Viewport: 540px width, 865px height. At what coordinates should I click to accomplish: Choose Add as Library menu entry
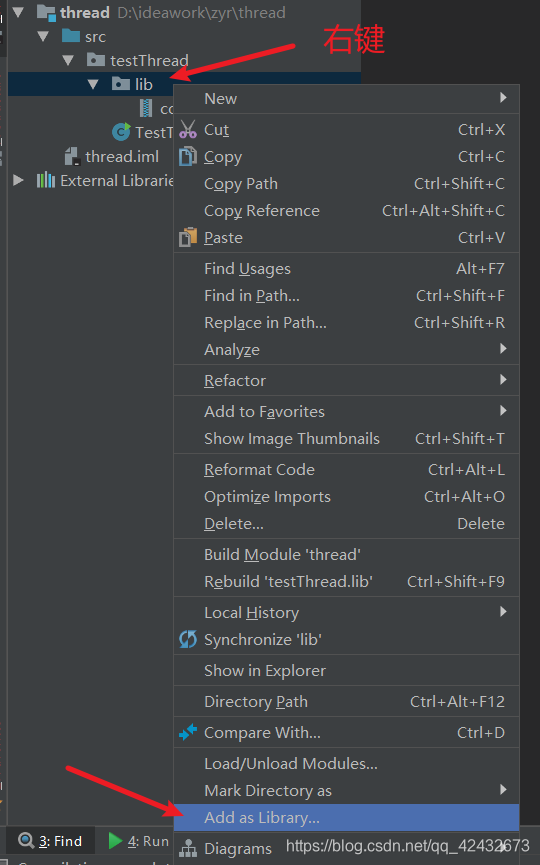point(346,817)
